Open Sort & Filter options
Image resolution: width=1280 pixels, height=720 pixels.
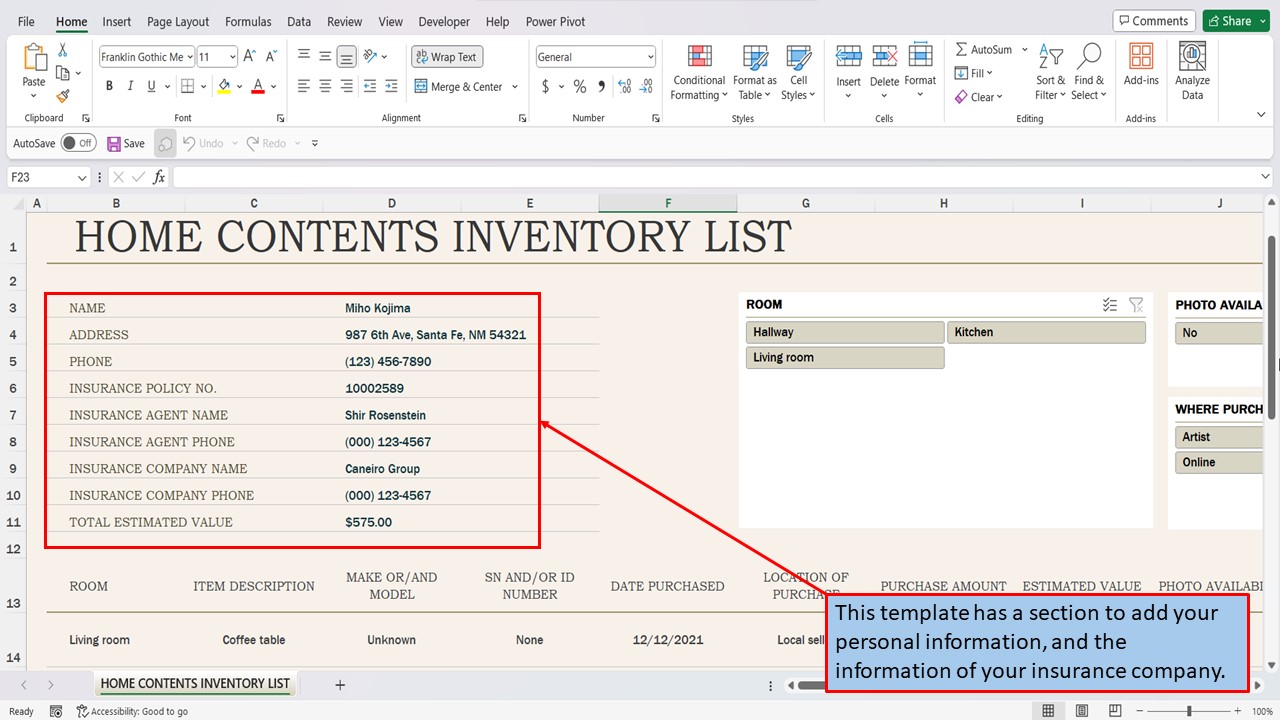(1049, 72)
